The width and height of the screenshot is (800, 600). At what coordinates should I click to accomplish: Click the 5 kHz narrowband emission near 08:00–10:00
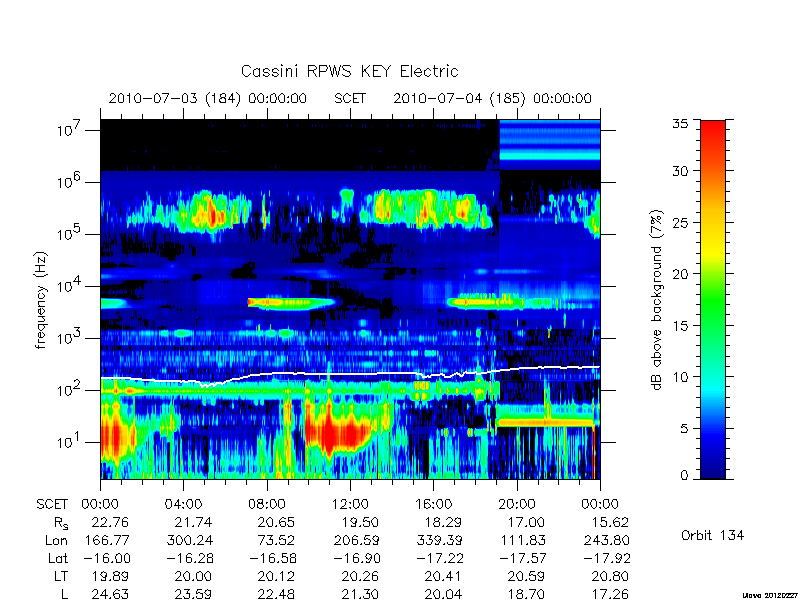click(291, 303)
